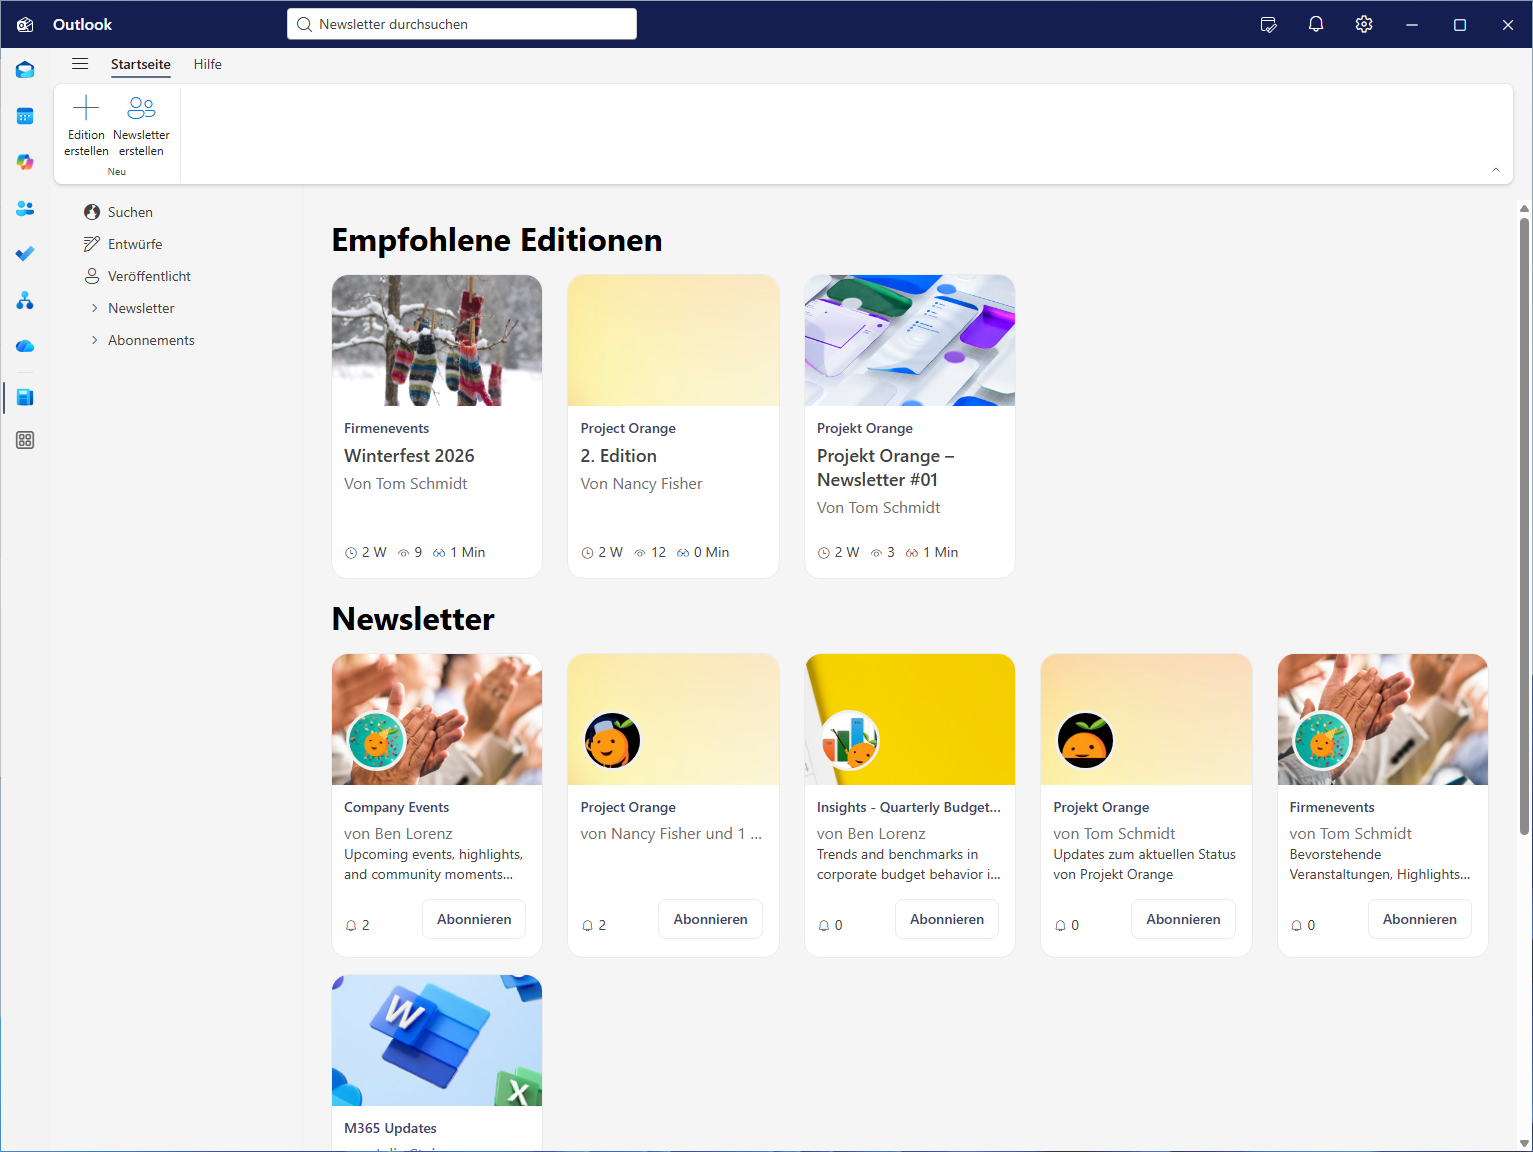Image resolution: width=1533 pixels, height=1152 pixels.
Task: Open the Winterfest 2026 edition thumbnail
Action: pos(437,340)
